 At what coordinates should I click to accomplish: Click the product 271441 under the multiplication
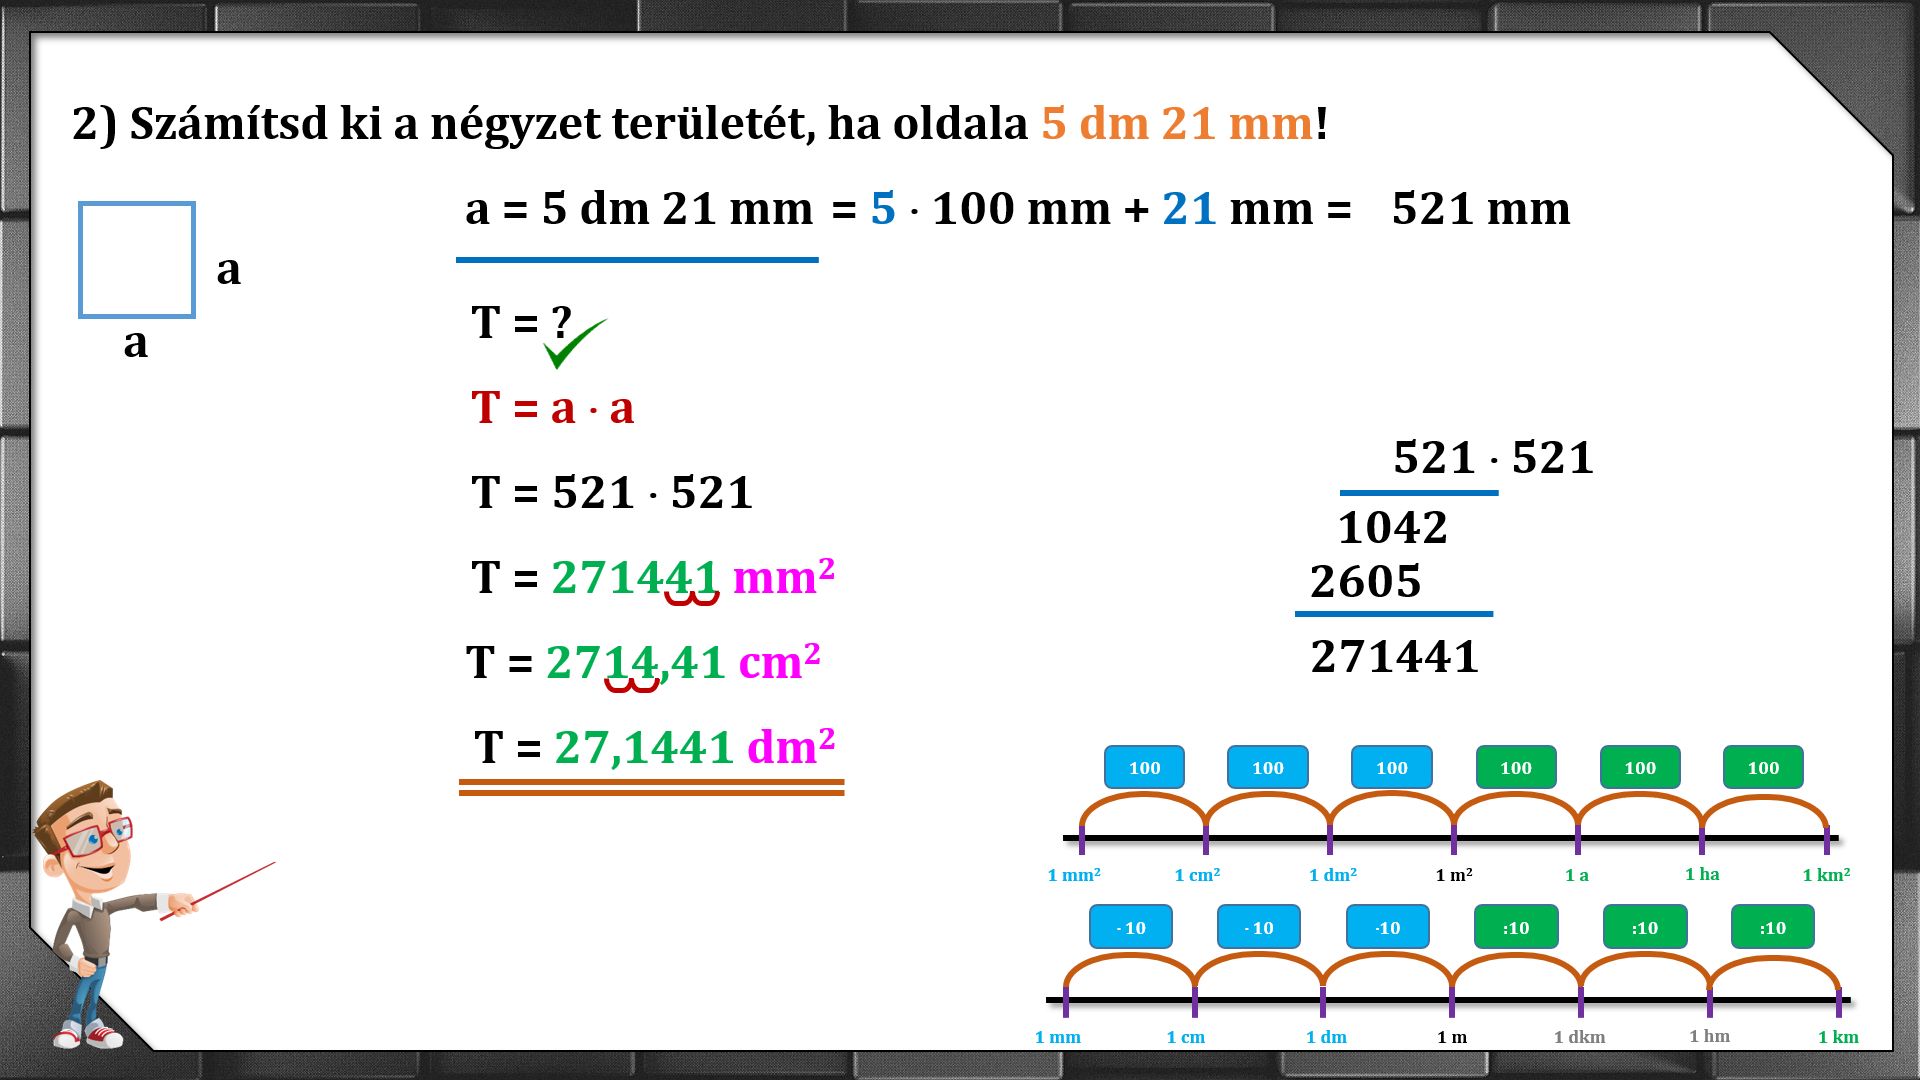coord(1394,657)
